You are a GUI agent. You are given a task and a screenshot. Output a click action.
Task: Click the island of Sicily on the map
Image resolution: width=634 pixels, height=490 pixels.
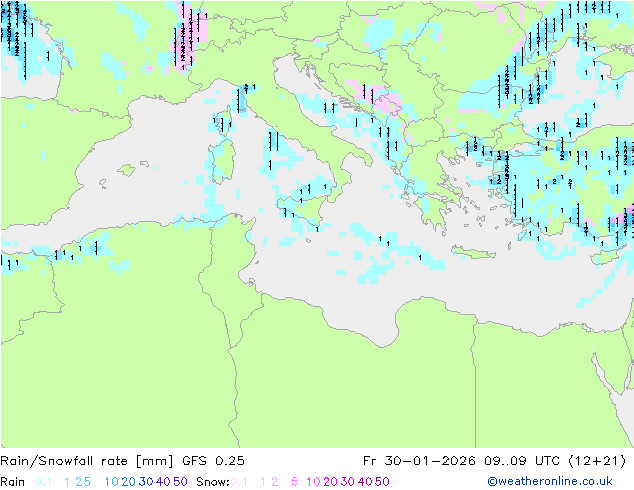(x=305, y=209)
